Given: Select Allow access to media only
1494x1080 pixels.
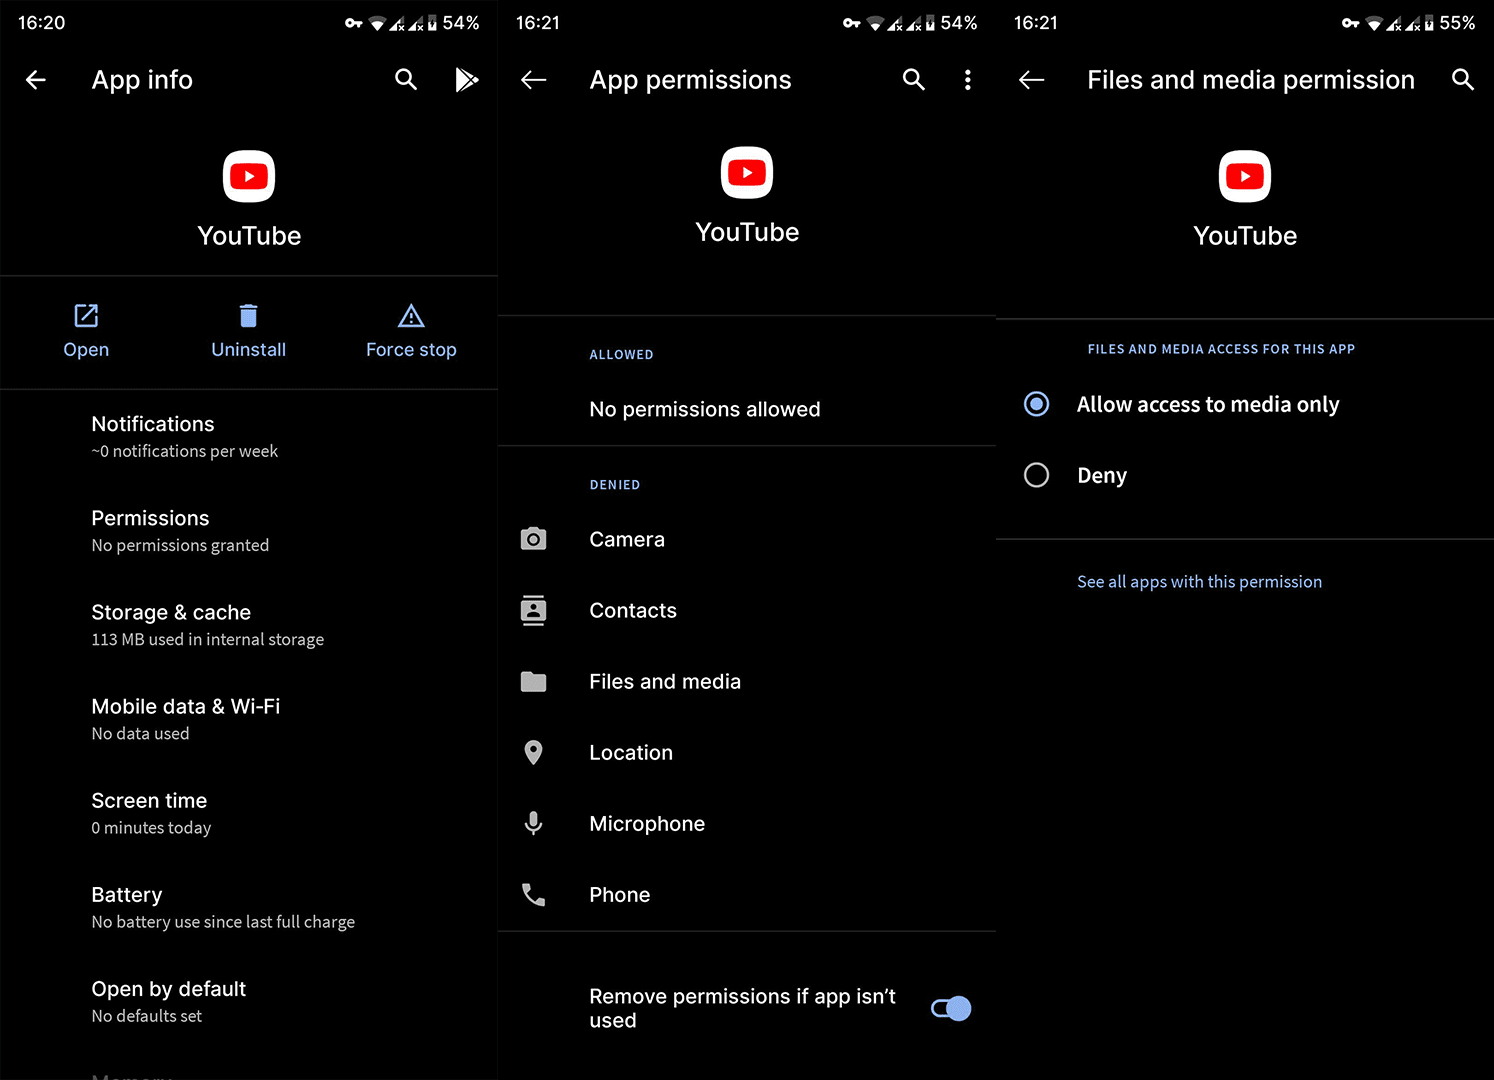Looking at the screenshot, I should click(x=1036, y=404).
